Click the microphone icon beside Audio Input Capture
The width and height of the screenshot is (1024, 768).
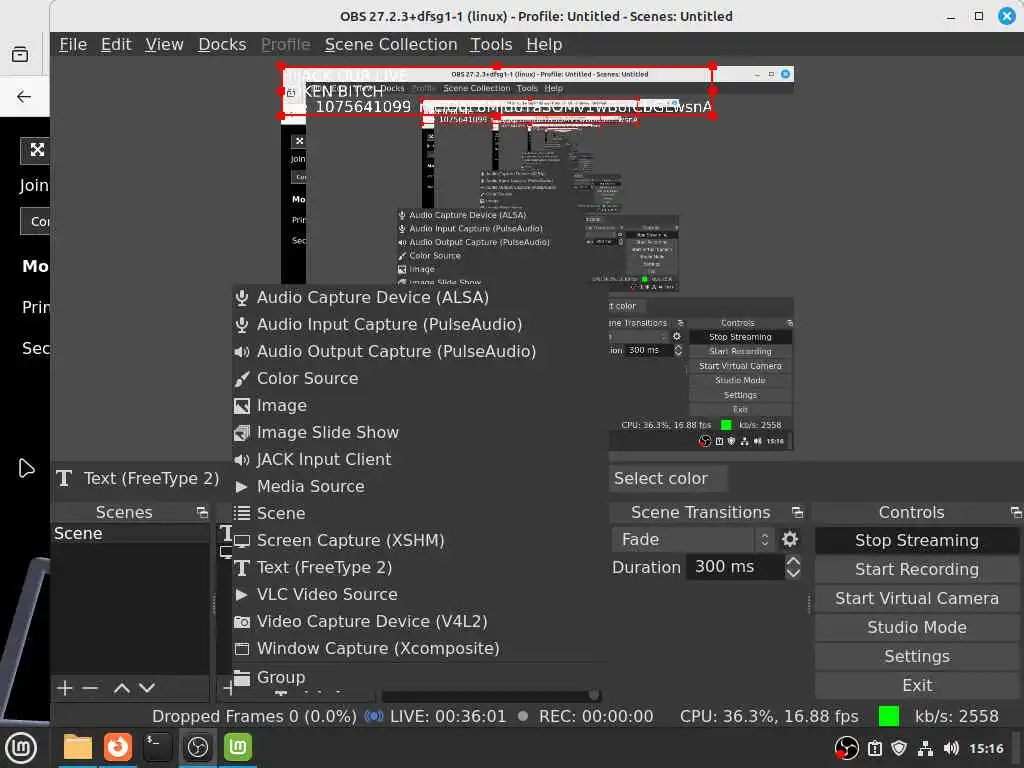click(242, 325)
